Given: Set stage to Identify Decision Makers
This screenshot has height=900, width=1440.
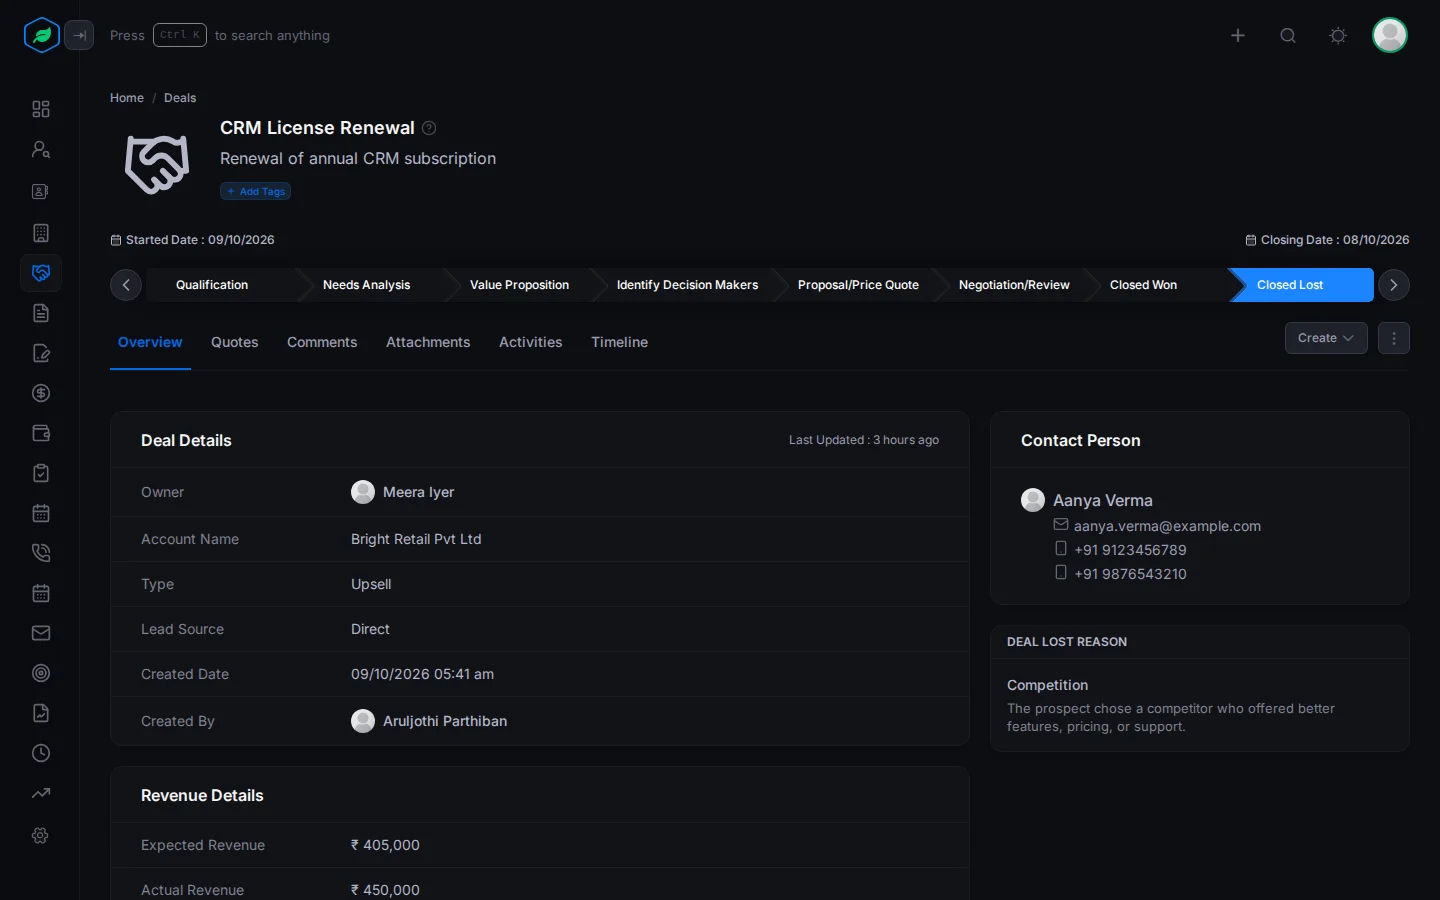Looking at the screenshot, I should 688,285.
